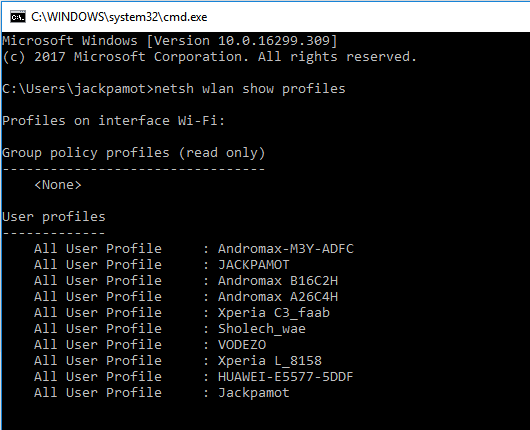Screen dimensions: 530x430
Task: Click the C:\WINDOWS\system32\cmd.exe window title
Action: pyautogui.click(x=119, y=17)
